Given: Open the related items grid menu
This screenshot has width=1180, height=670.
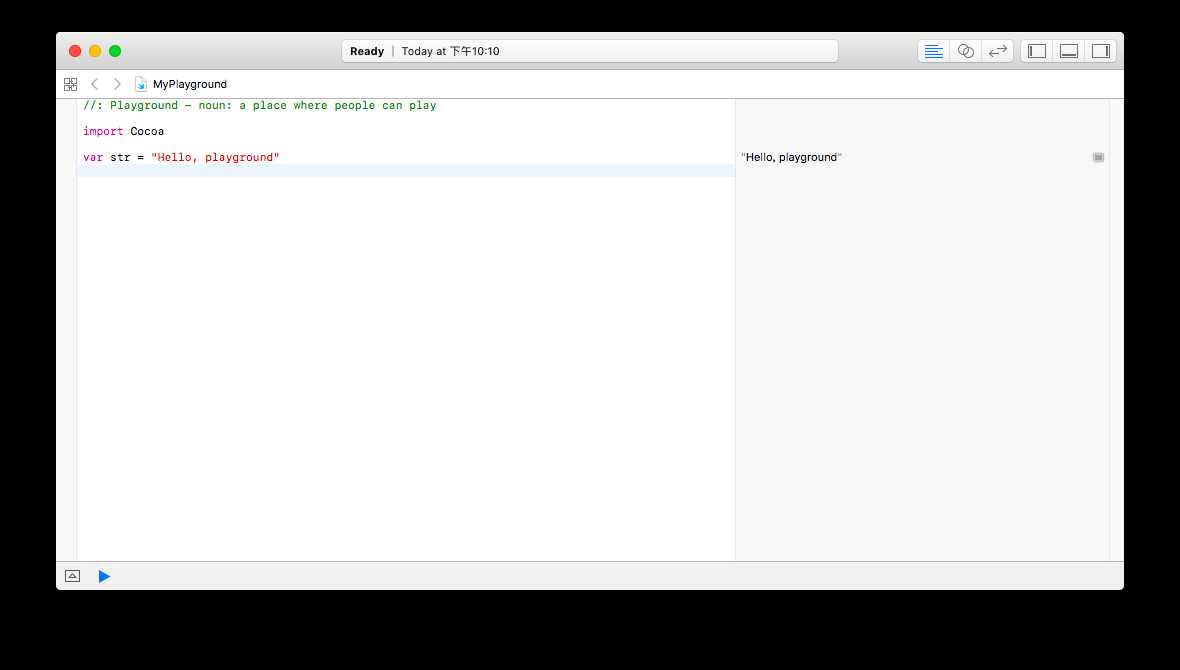Looking at the screenshot, I should [x=71, y=84].
